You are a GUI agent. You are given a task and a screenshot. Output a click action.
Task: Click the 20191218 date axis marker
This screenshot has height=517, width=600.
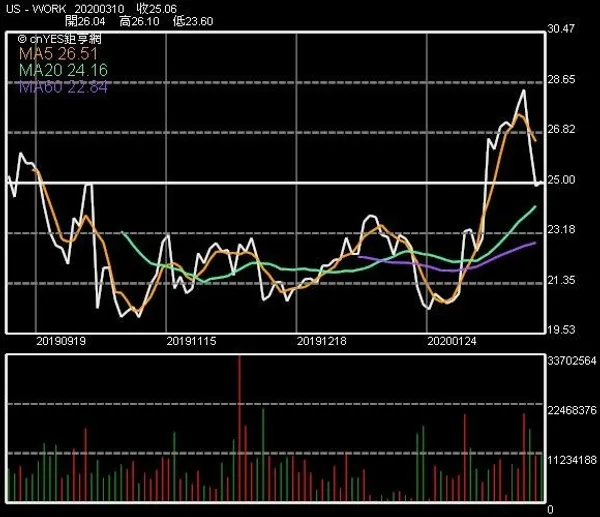(322, 341)
